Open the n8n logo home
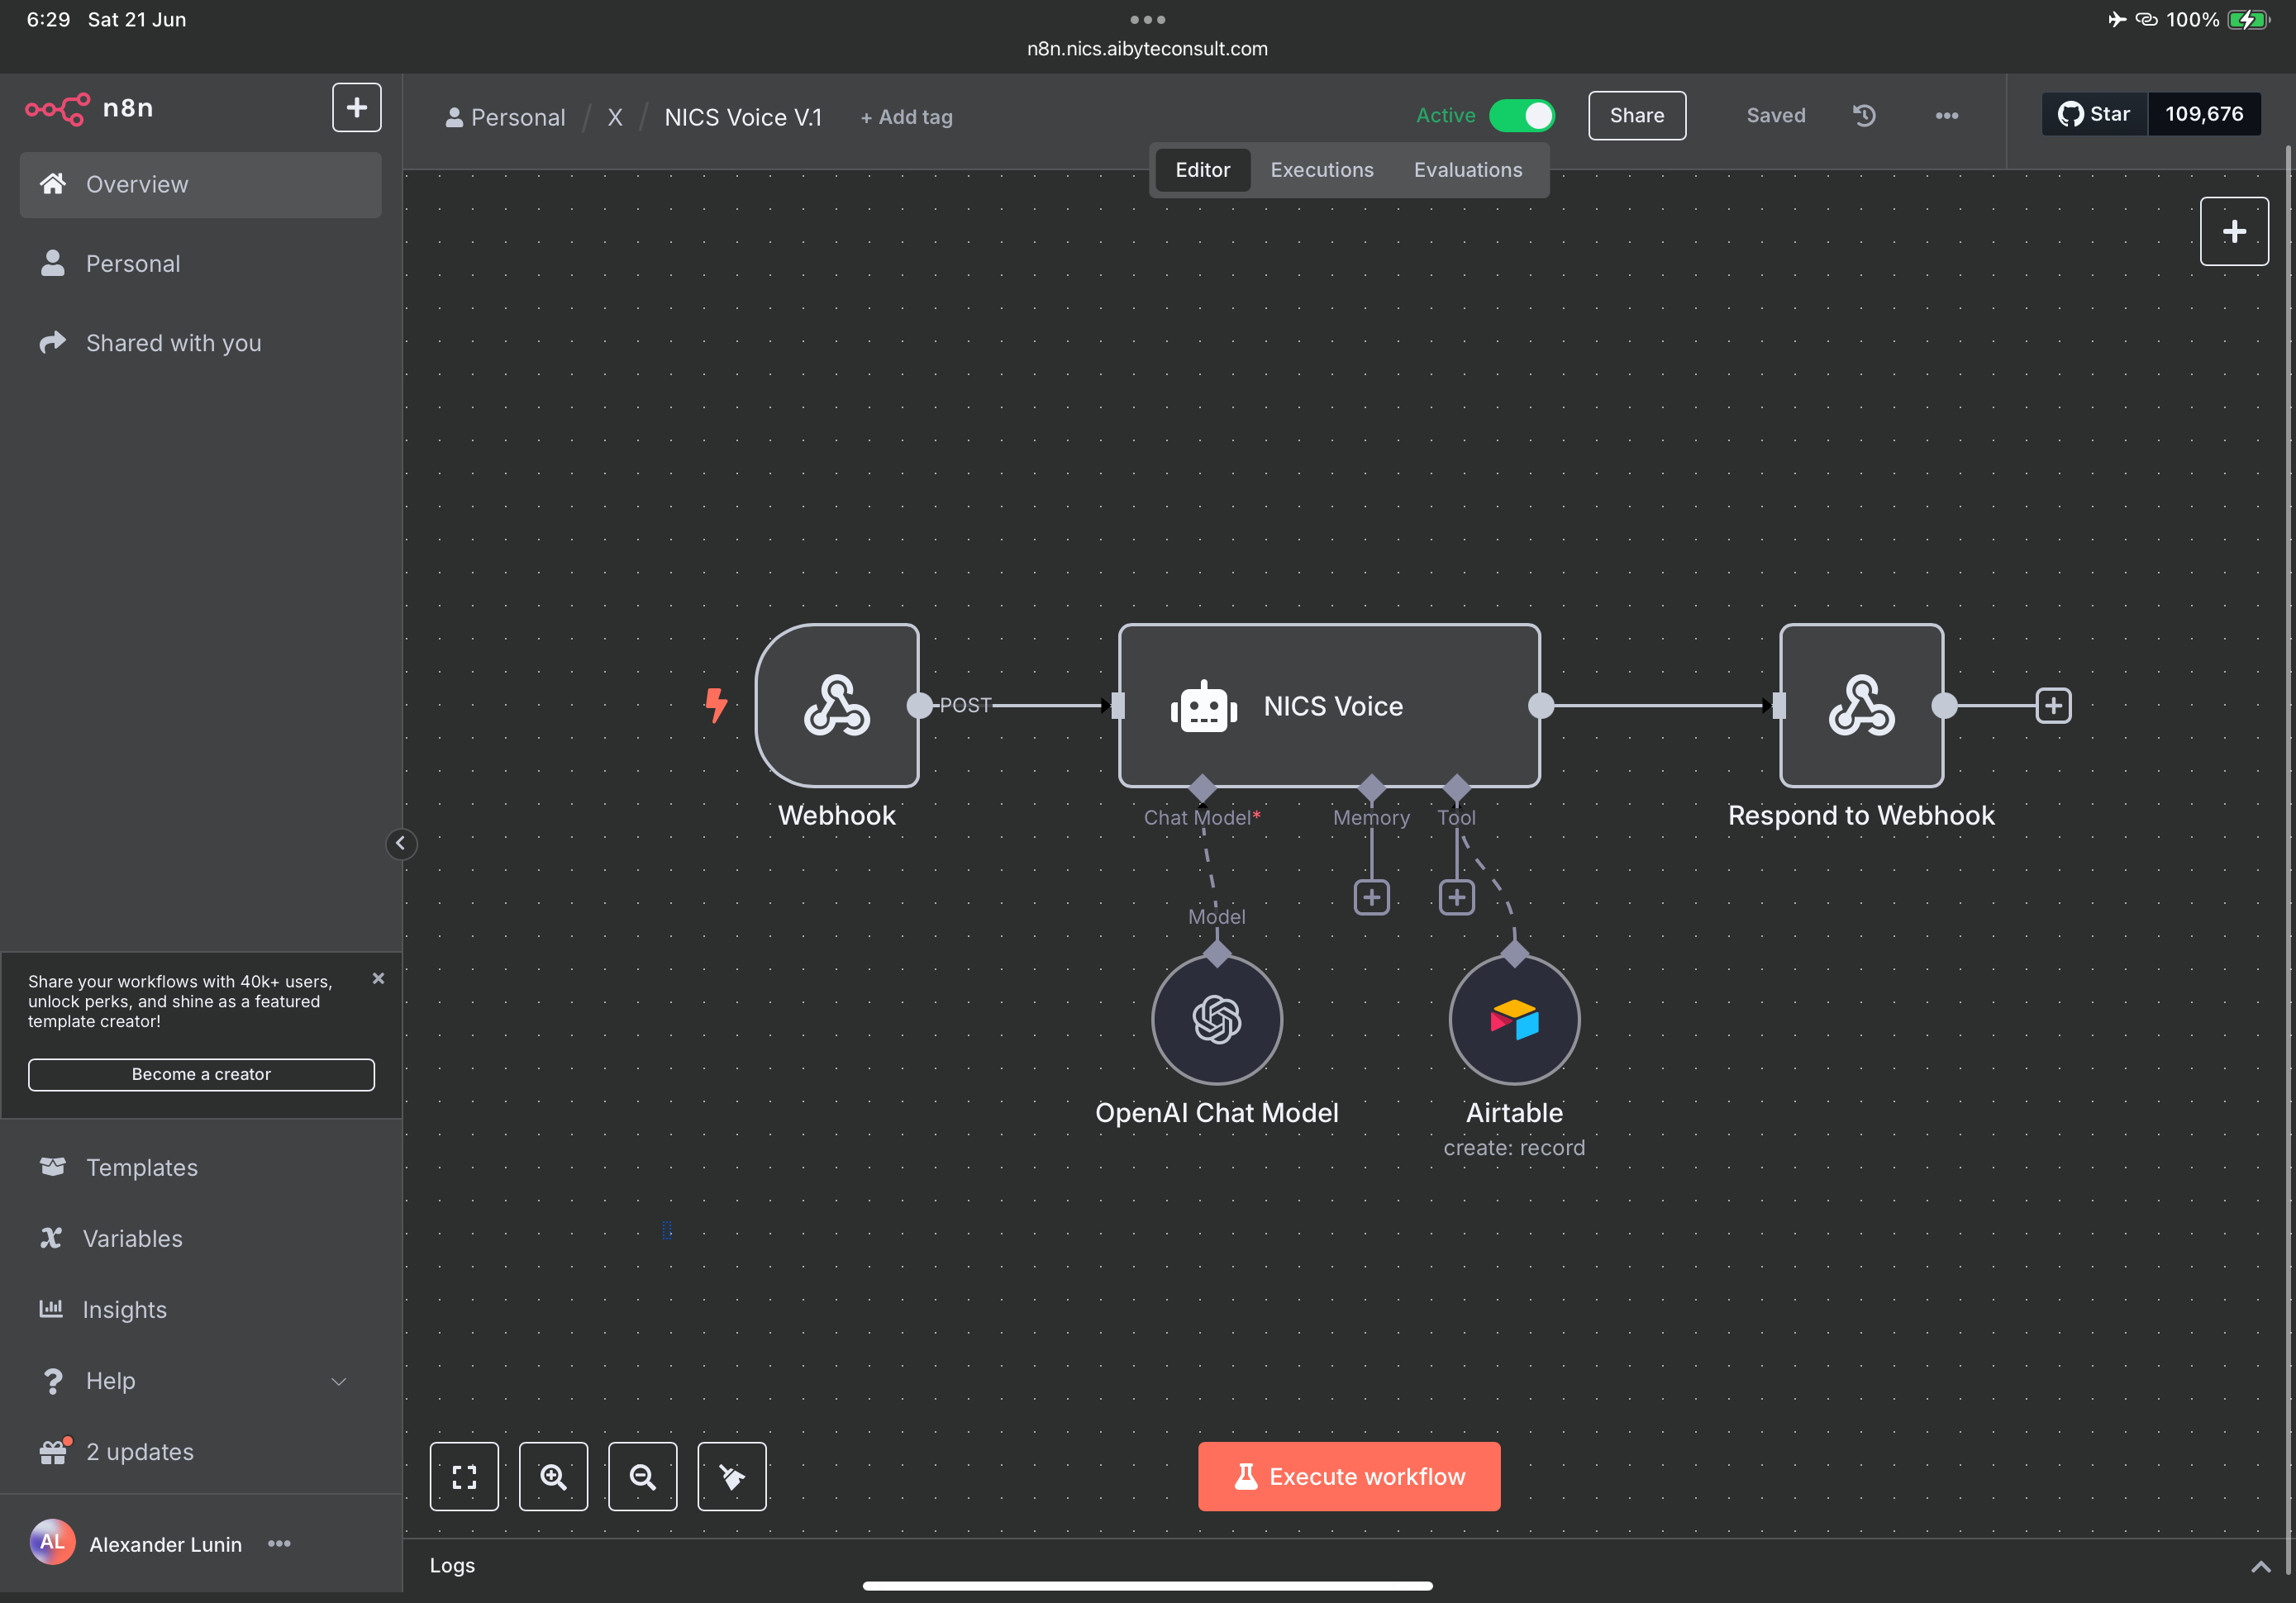 [x=89, y=108]
